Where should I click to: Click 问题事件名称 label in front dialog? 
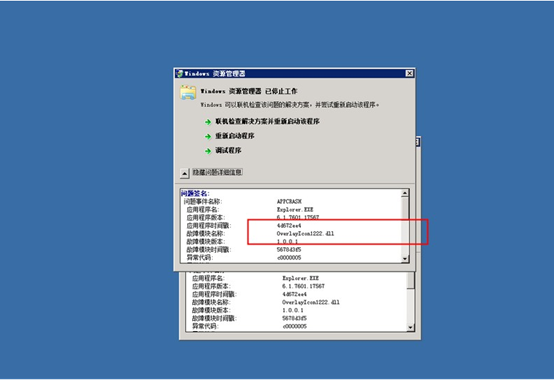tap(202, 202)
